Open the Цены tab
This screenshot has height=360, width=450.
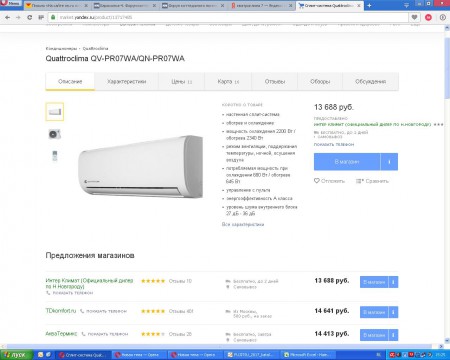point(182,81)
